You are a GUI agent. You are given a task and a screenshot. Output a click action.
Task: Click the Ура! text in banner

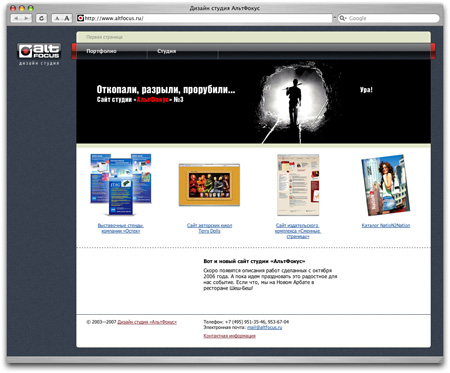coord(366,90)
